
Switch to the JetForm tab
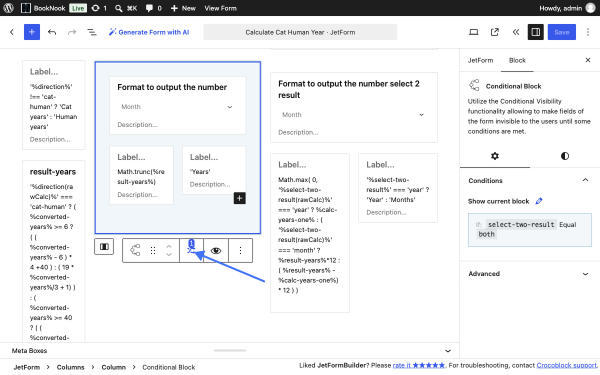[480, 60]
